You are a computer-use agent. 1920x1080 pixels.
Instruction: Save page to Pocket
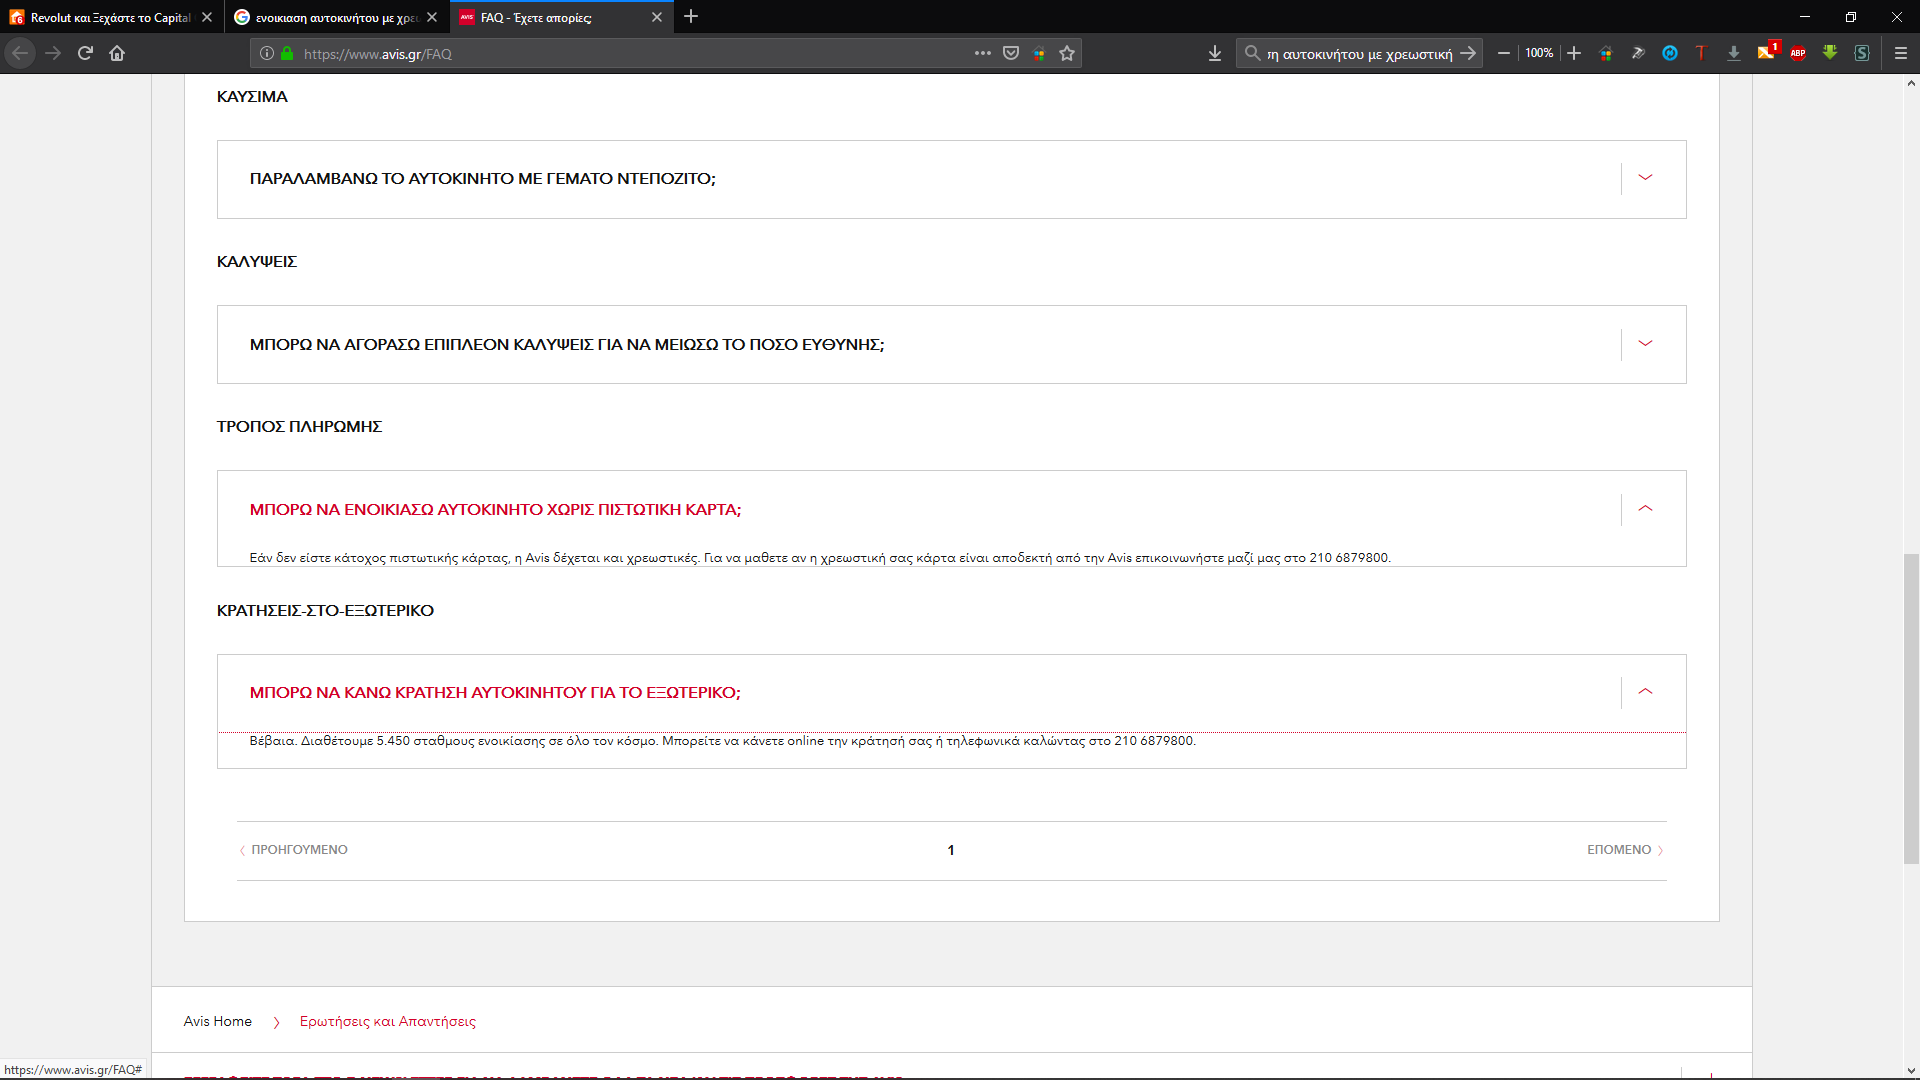click(x=1011, y=53)
